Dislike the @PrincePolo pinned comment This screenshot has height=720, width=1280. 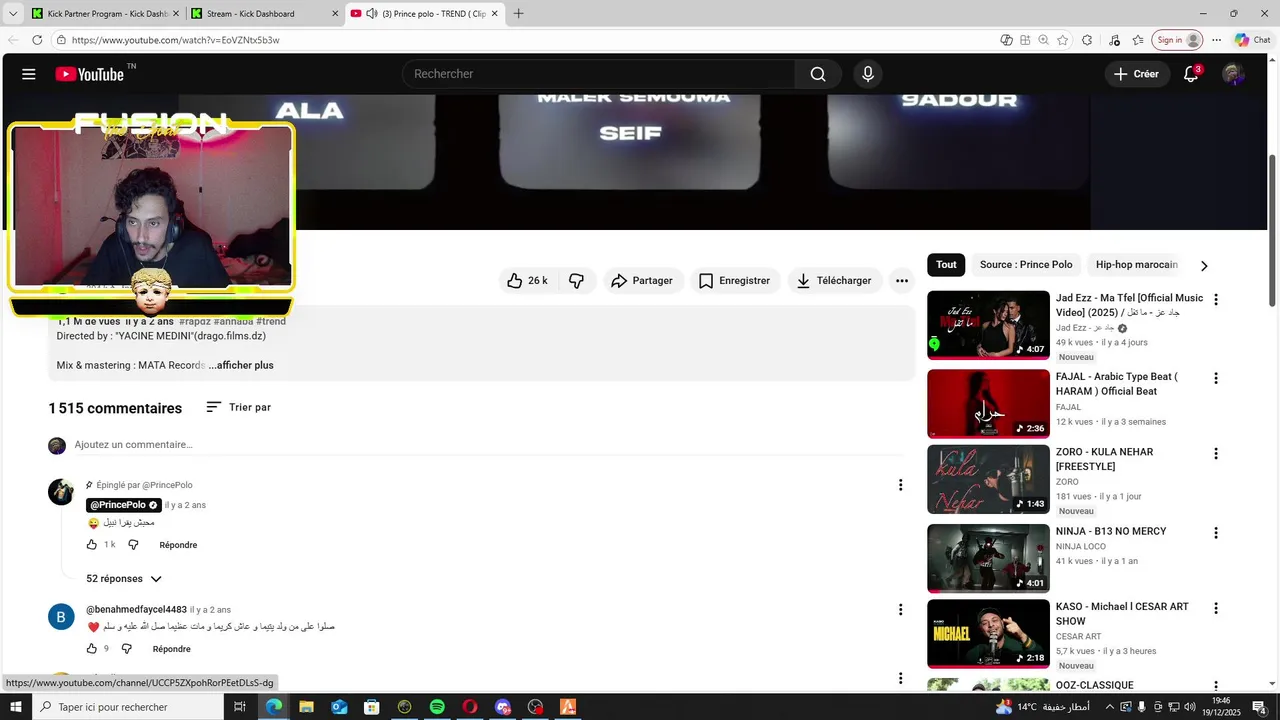coord(133,545)
